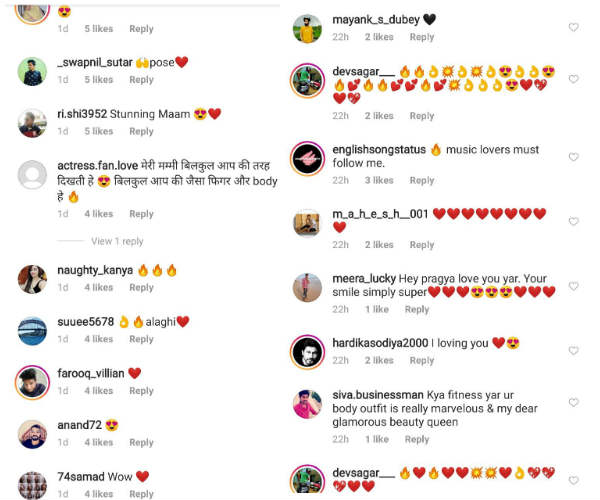View 3 likes on englishsongstatus comment
Screen dimensions: 600x500
click(379, 180)
